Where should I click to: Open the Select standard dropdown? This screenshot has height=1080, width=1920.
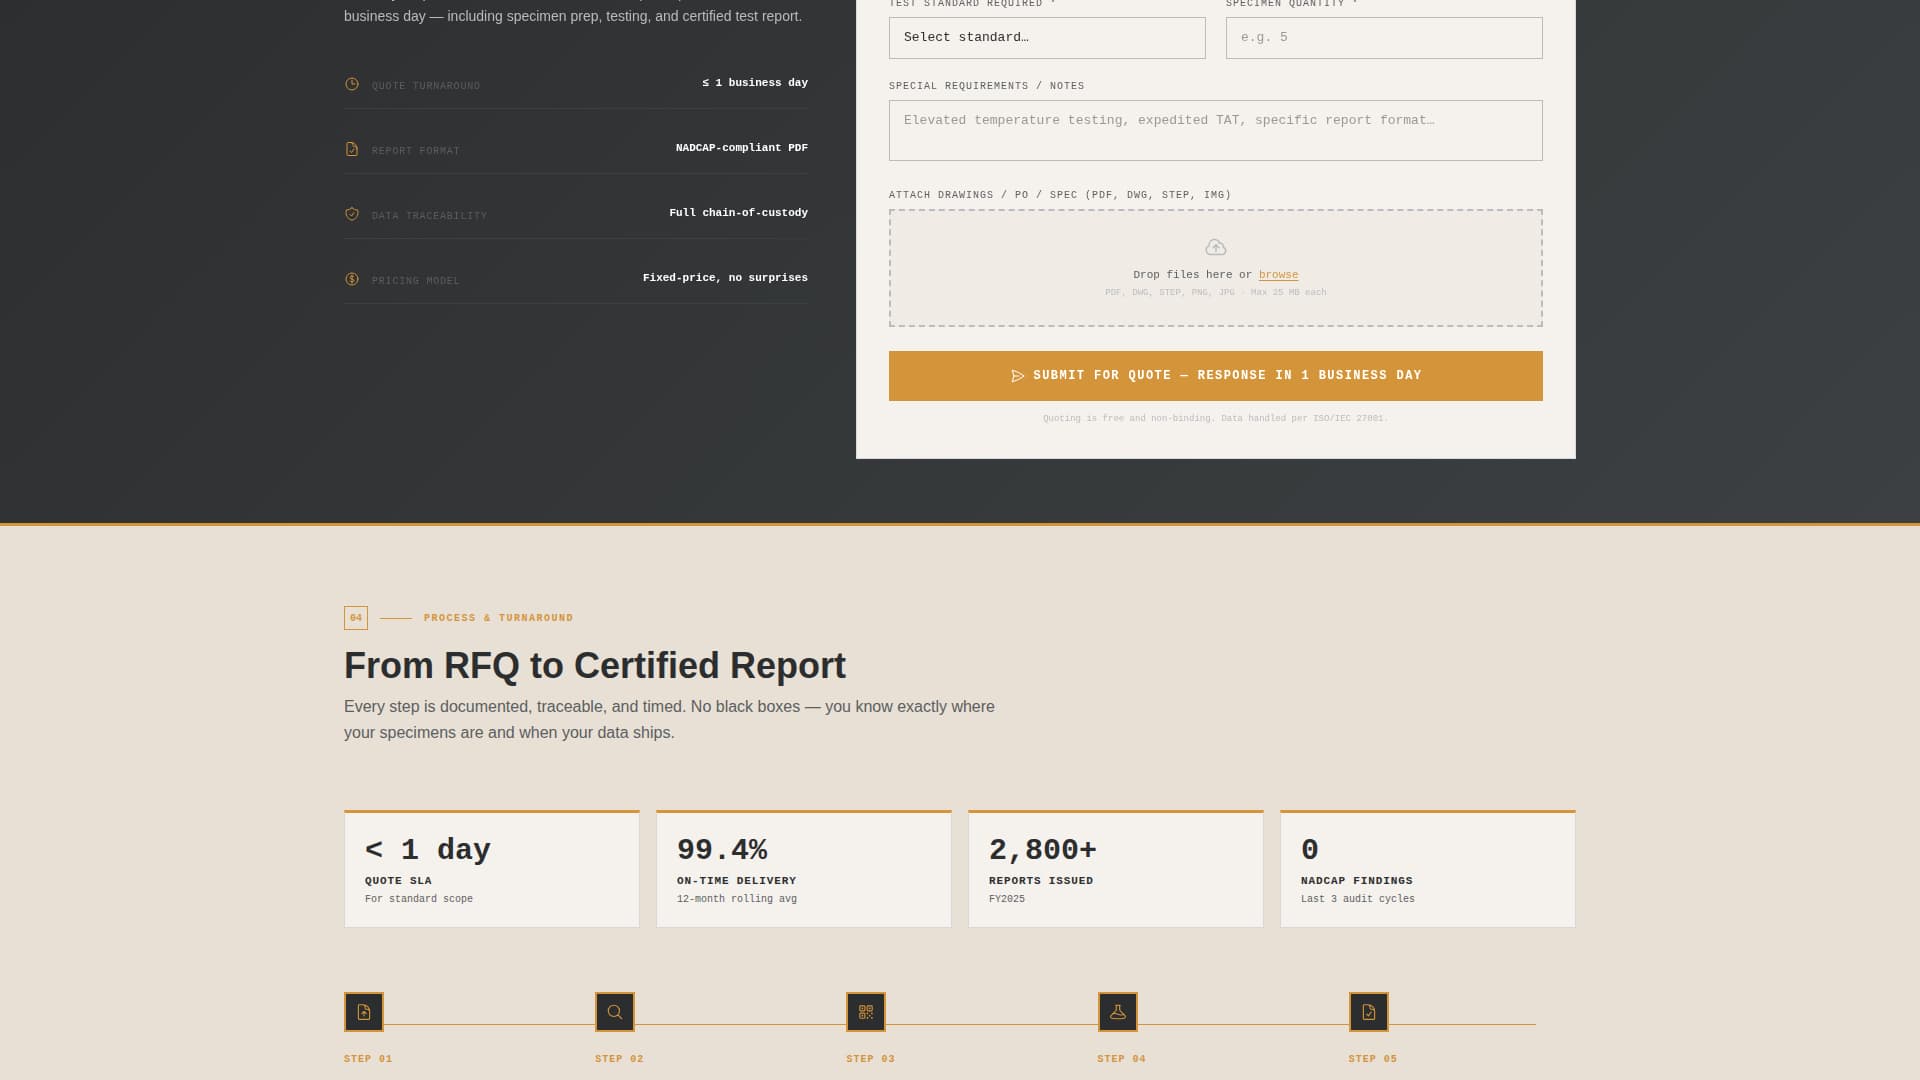(x=1046, y=37)
